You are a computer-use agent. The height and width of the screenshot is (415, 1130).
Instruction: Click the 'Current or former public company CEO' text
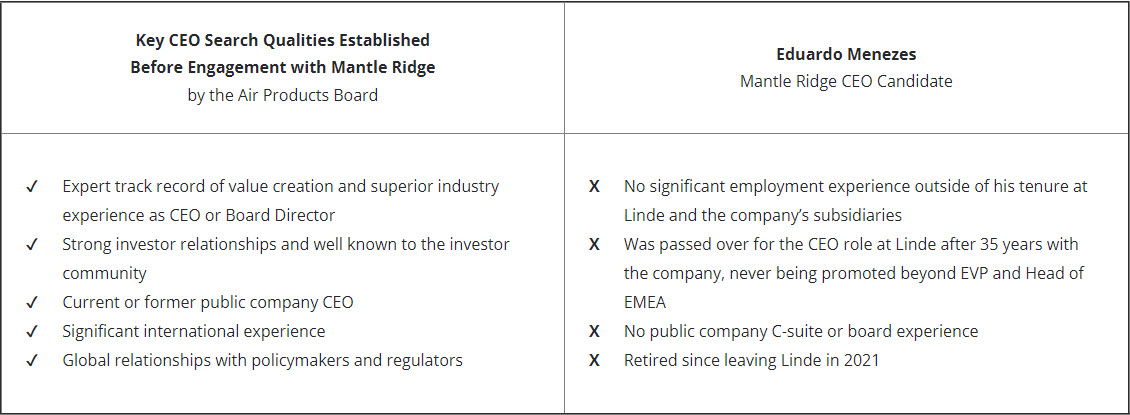pos(208,303)
